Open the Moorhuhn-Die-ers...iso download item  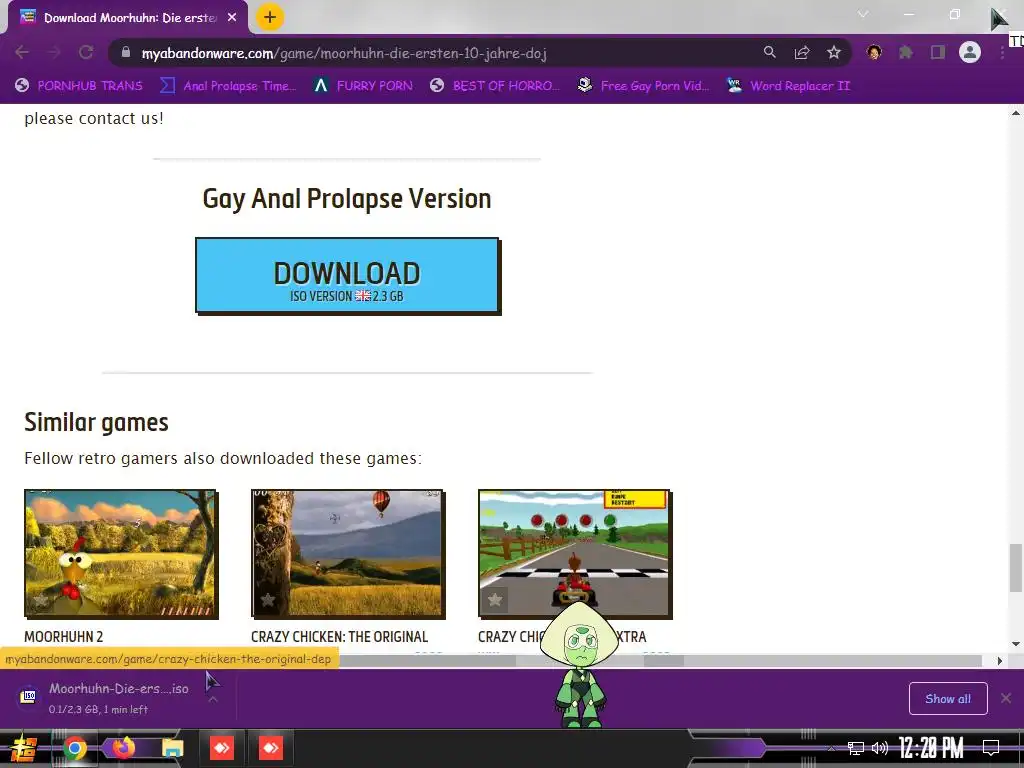(x=118, y=698)
